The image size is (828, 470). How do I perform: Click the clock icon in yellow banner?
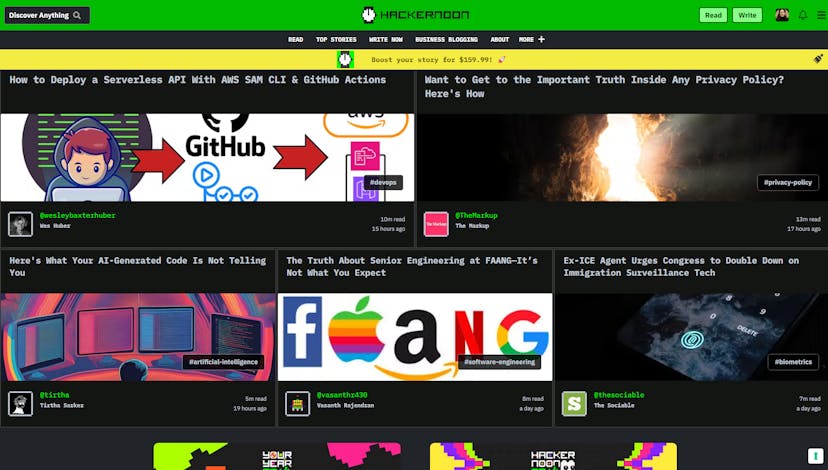(x=345, y=60)
